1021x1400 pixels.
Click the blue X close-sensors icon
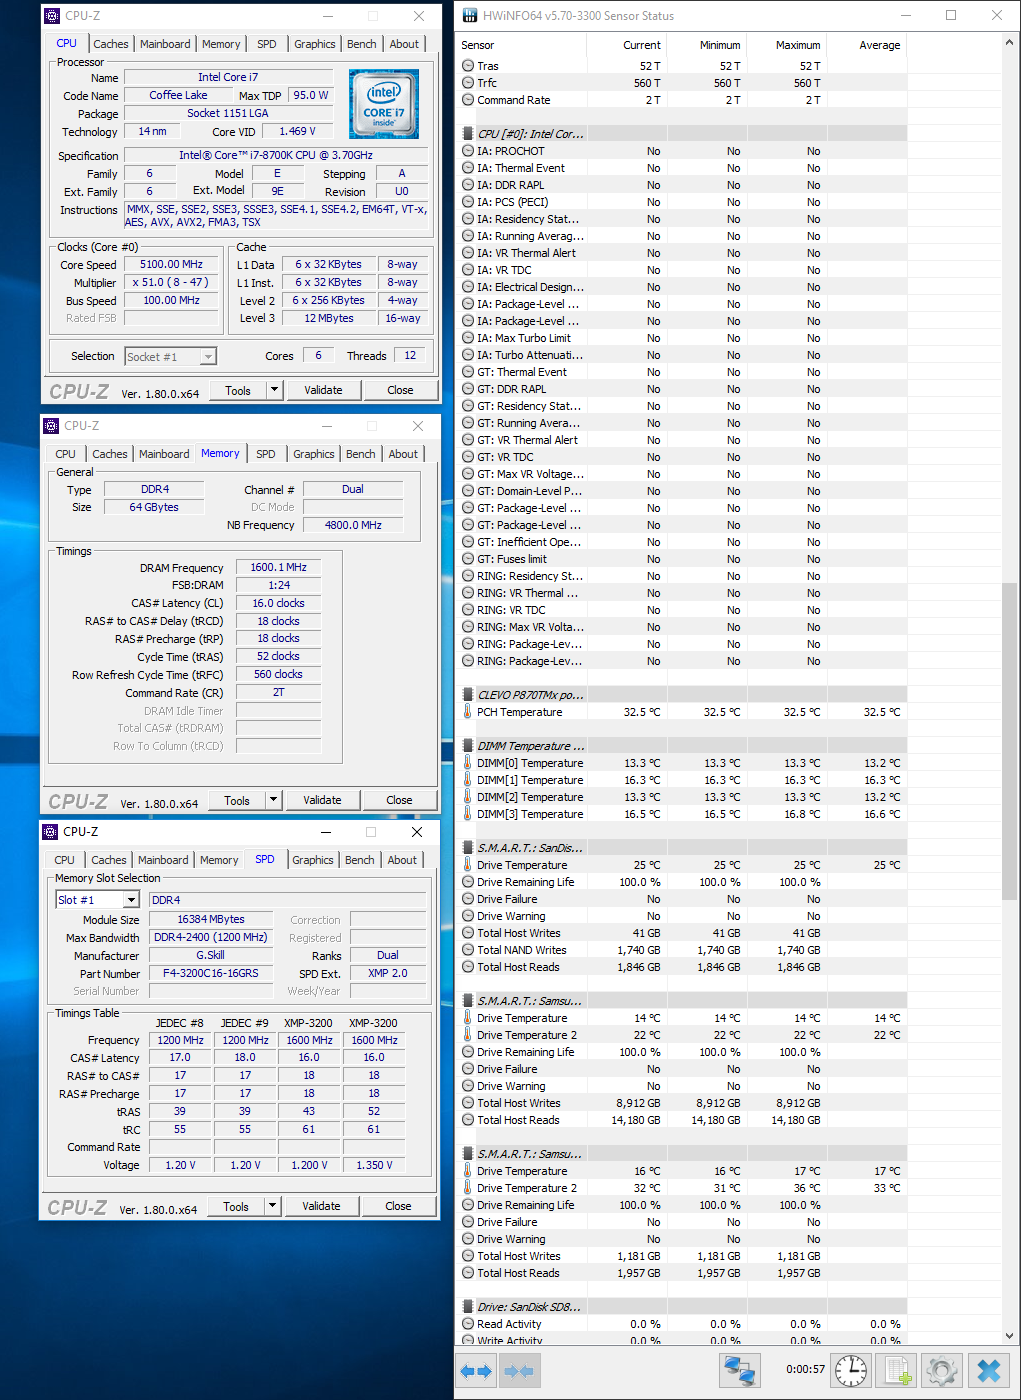pyautogui.click(x=988, y=1370)
